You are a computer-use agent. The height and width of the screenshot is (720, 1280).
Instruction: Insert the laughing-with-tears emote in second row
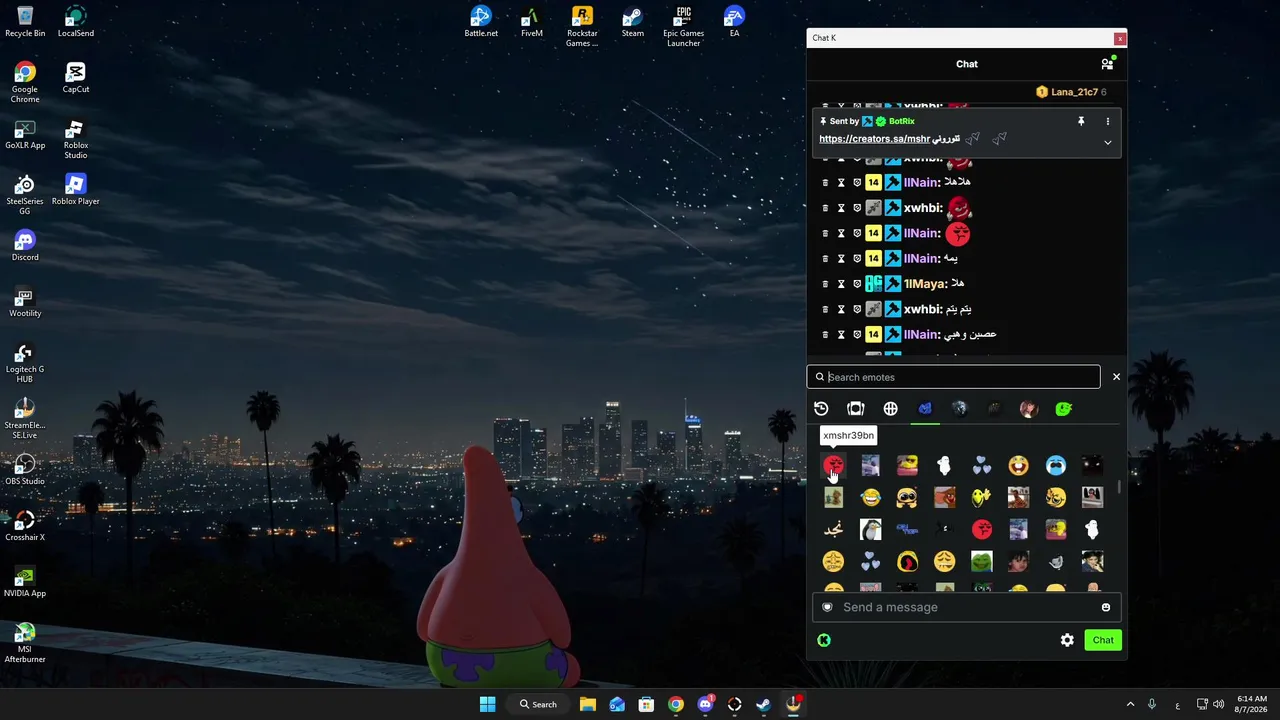coord(870,498)
